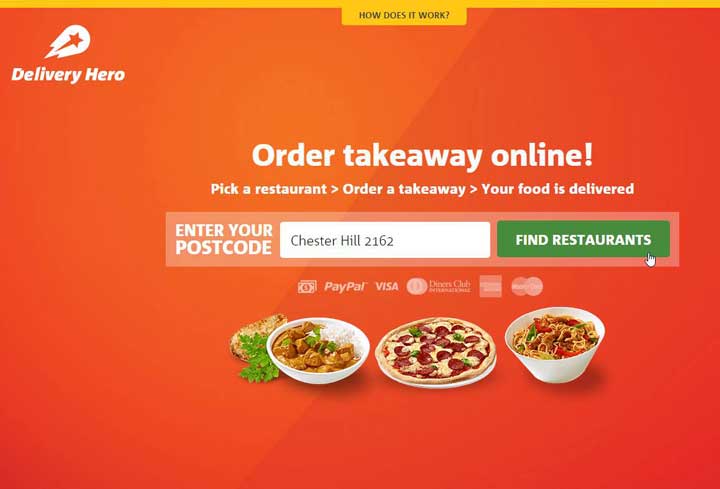Click the VISA payment logo
The height and width of the screenshot is (489, 720).
(x=387, y=287)
